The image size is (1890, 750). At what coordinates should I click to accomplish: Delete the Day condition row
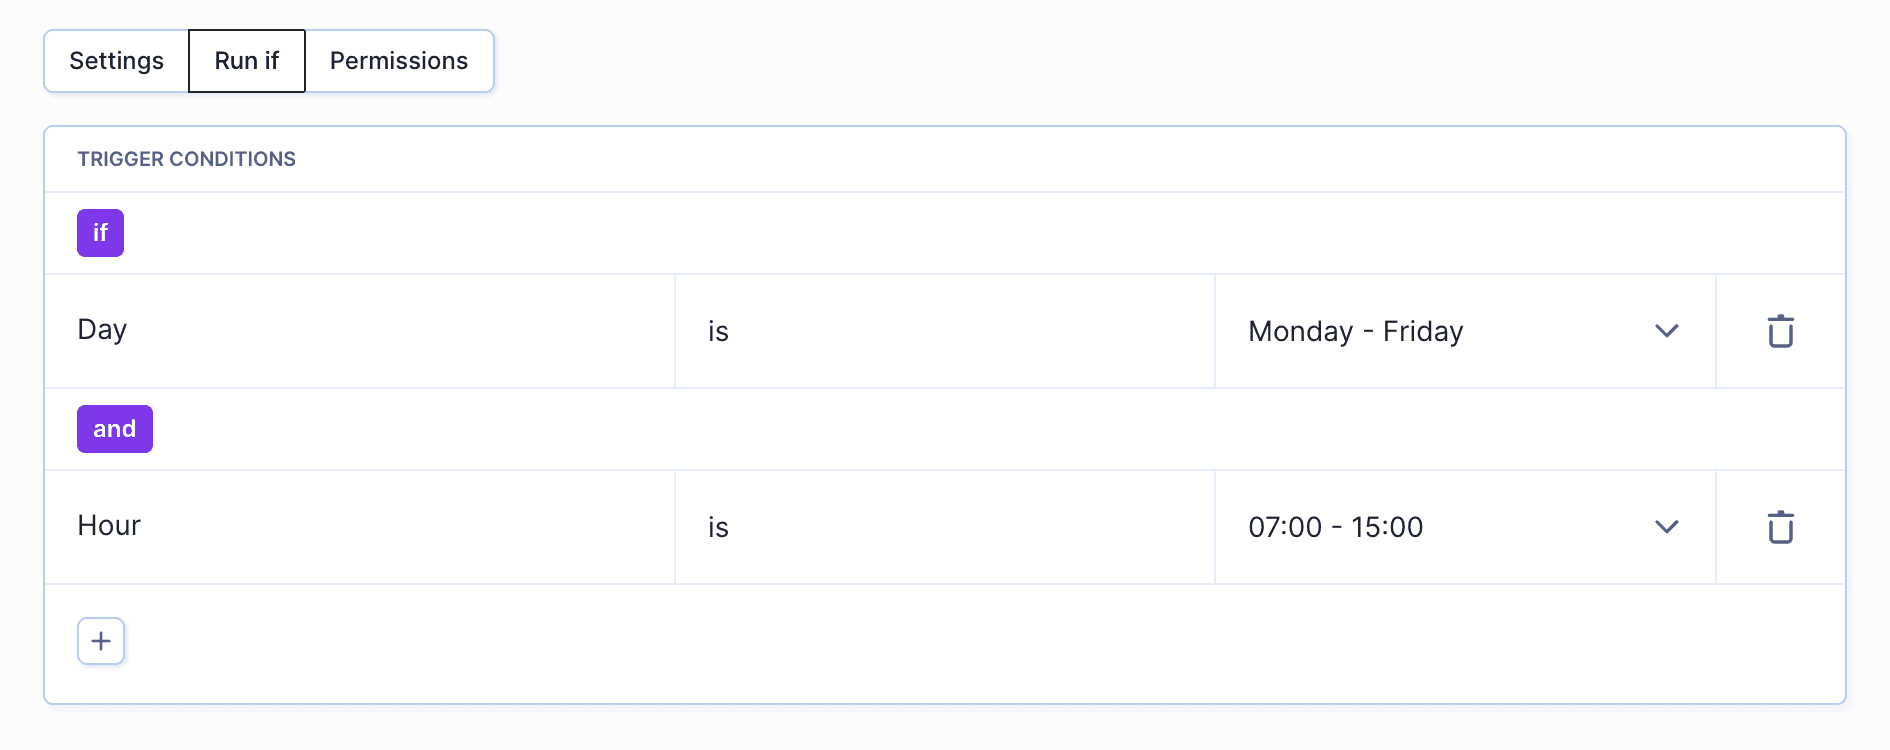pos(1780,331)
